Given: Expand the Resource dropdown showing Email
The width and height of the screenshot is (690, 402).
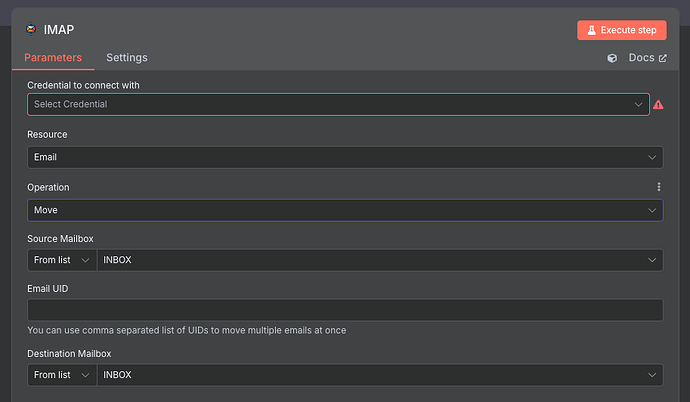Looking at the screenshot, I should (x=345, y=157).
